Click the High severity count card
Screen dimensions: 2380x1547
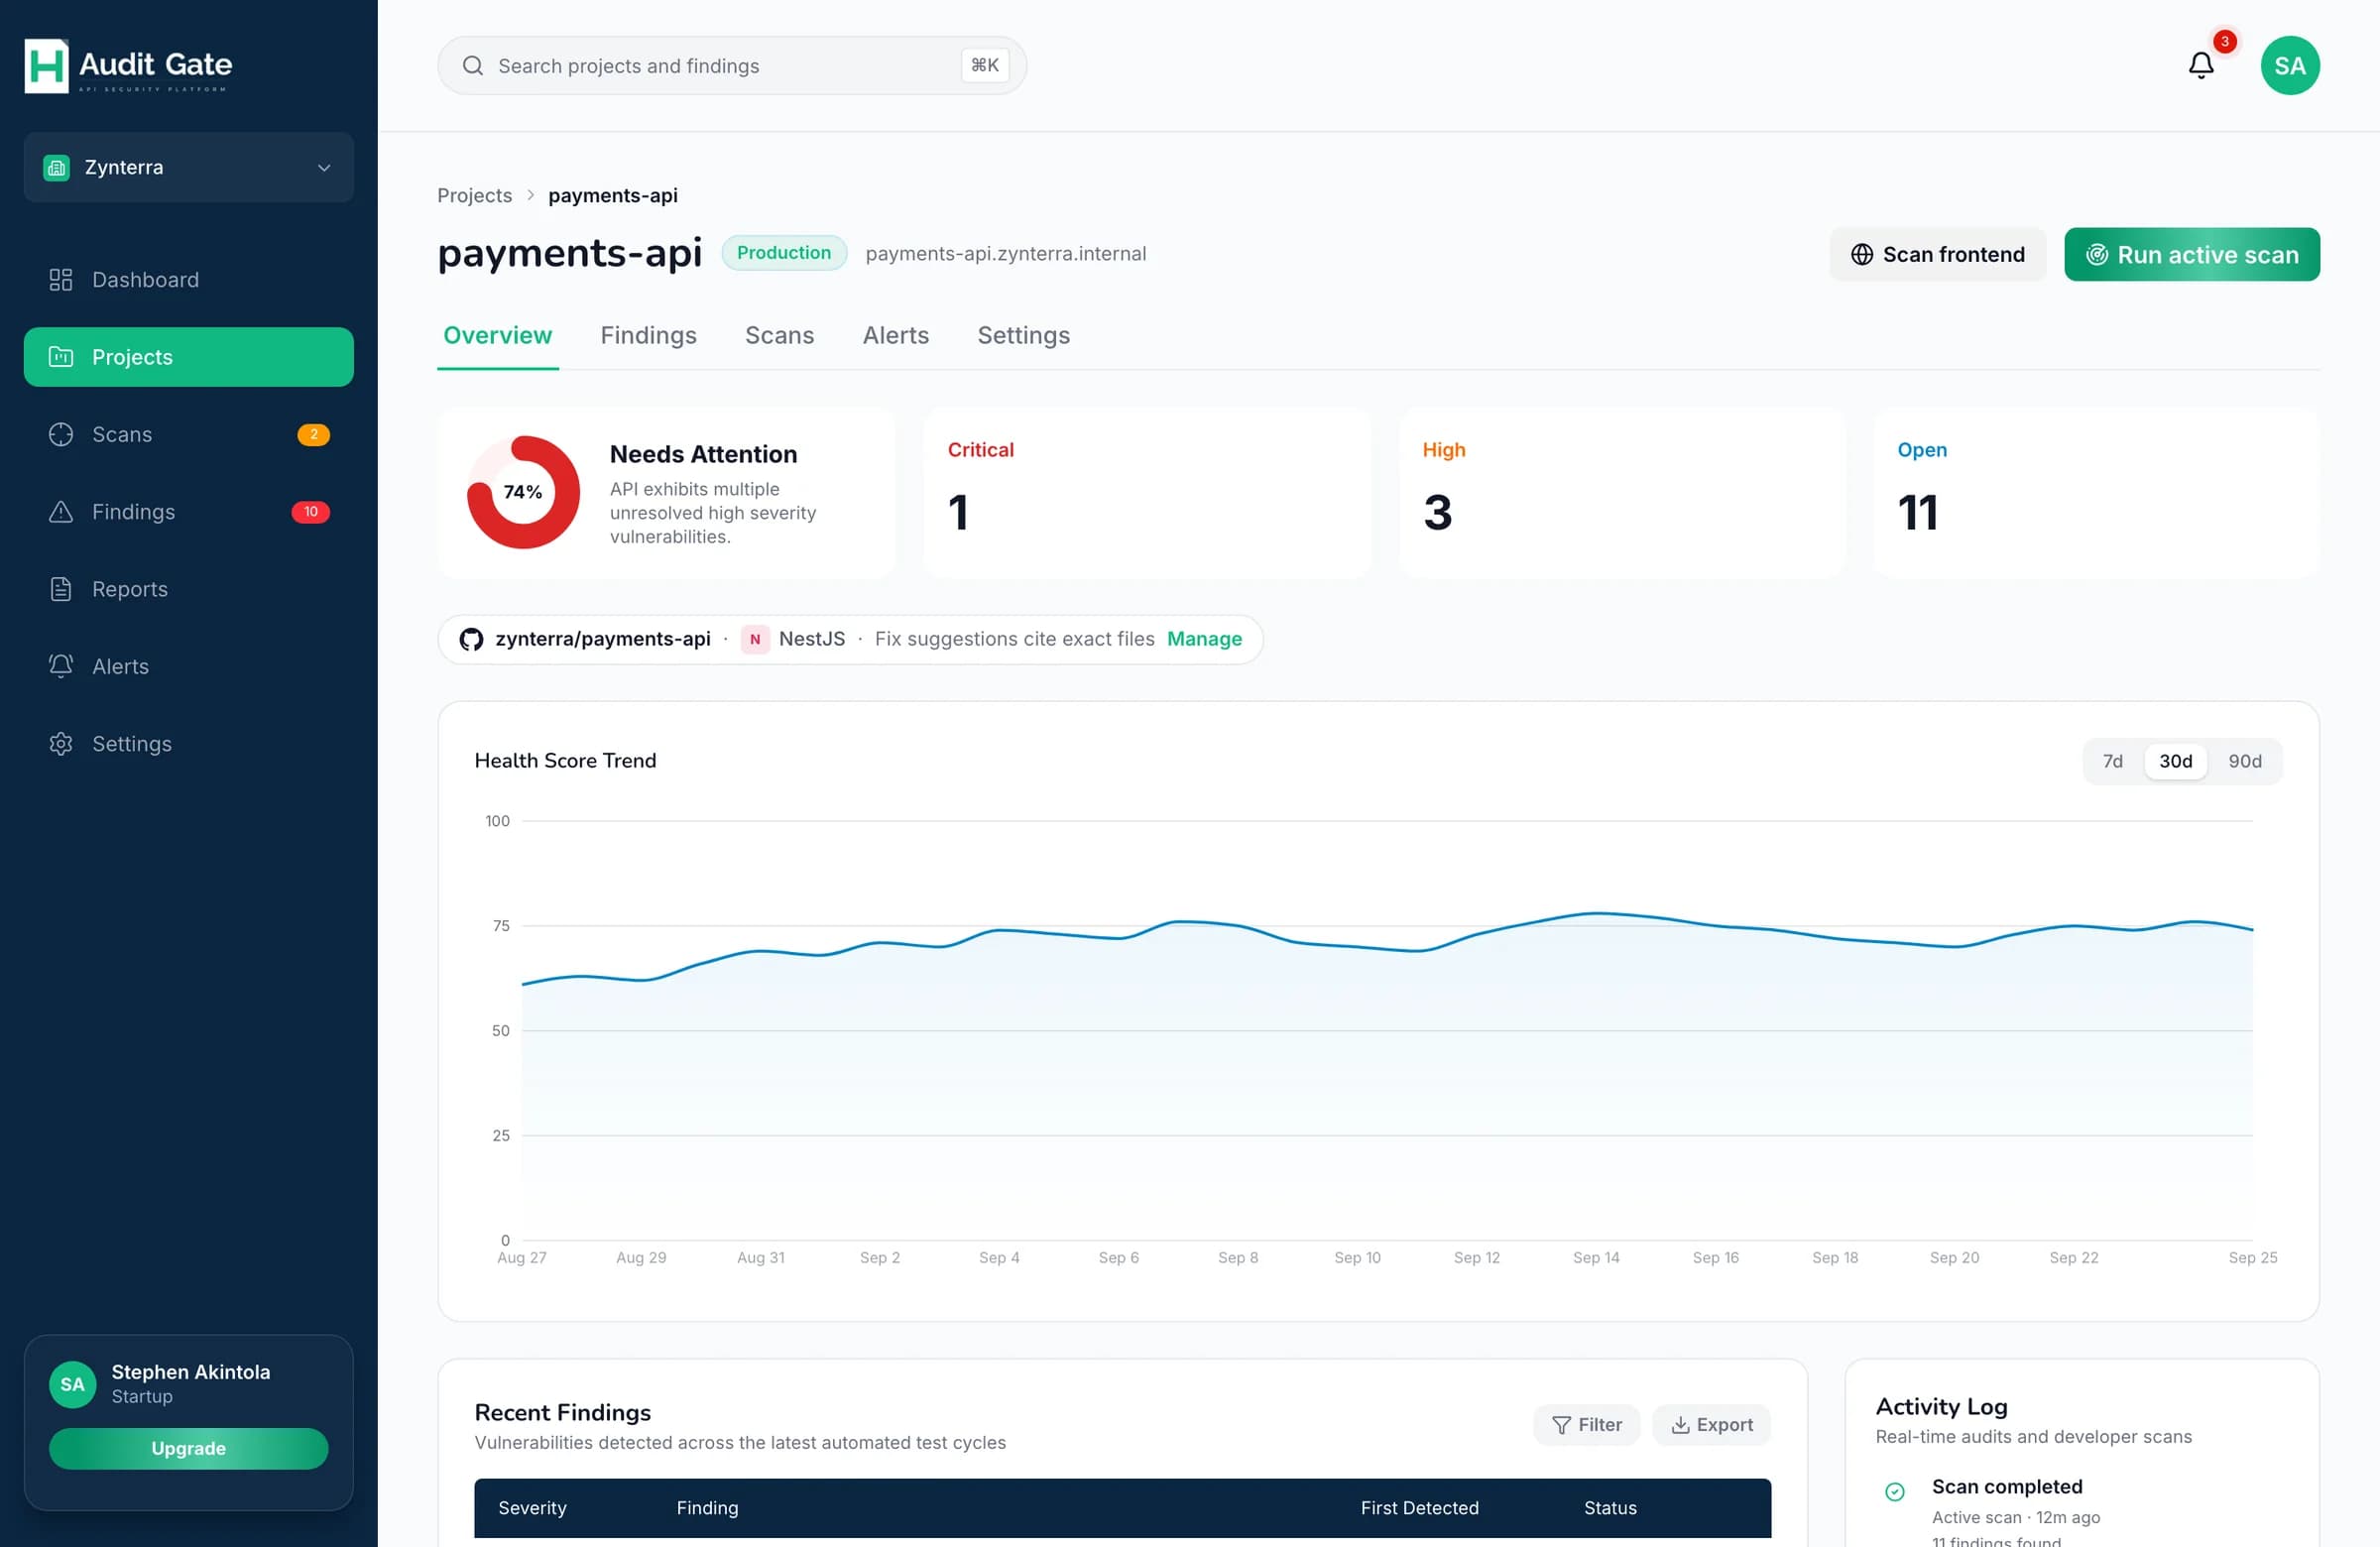(x=1622, y=492)
